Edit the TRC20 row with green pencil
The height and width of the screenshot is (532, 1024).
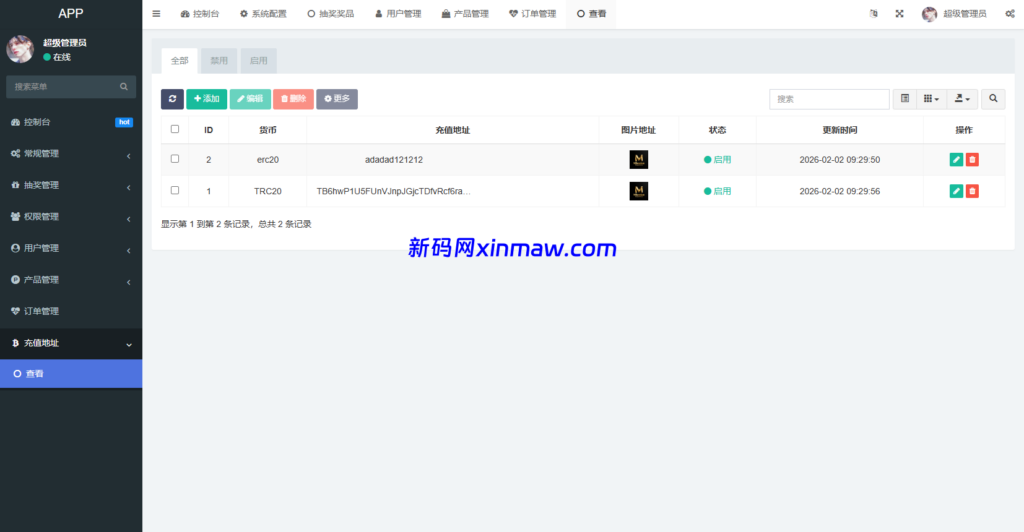coord(956,191)
